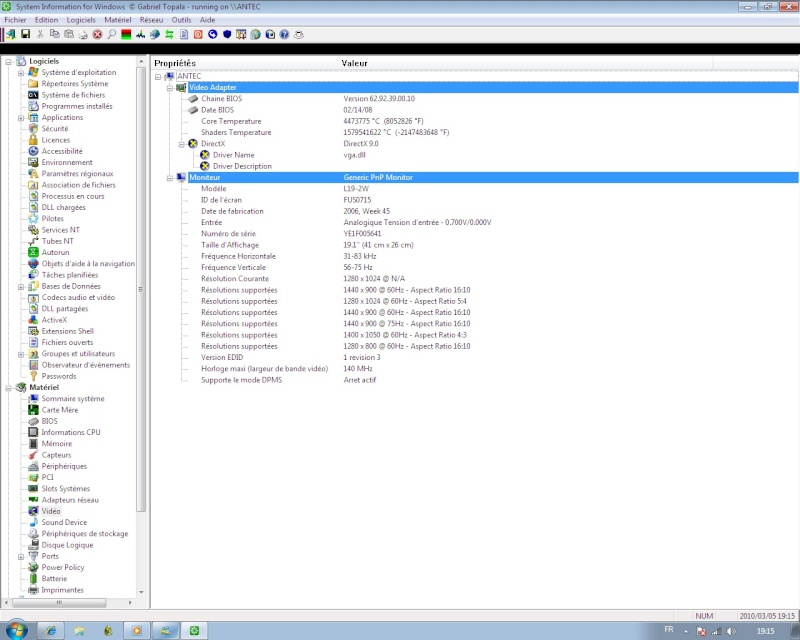The width and height of the screenshot is (800, 640).
Task: Collapse the Video Adapter section
Action: click(x=170, y=88)
